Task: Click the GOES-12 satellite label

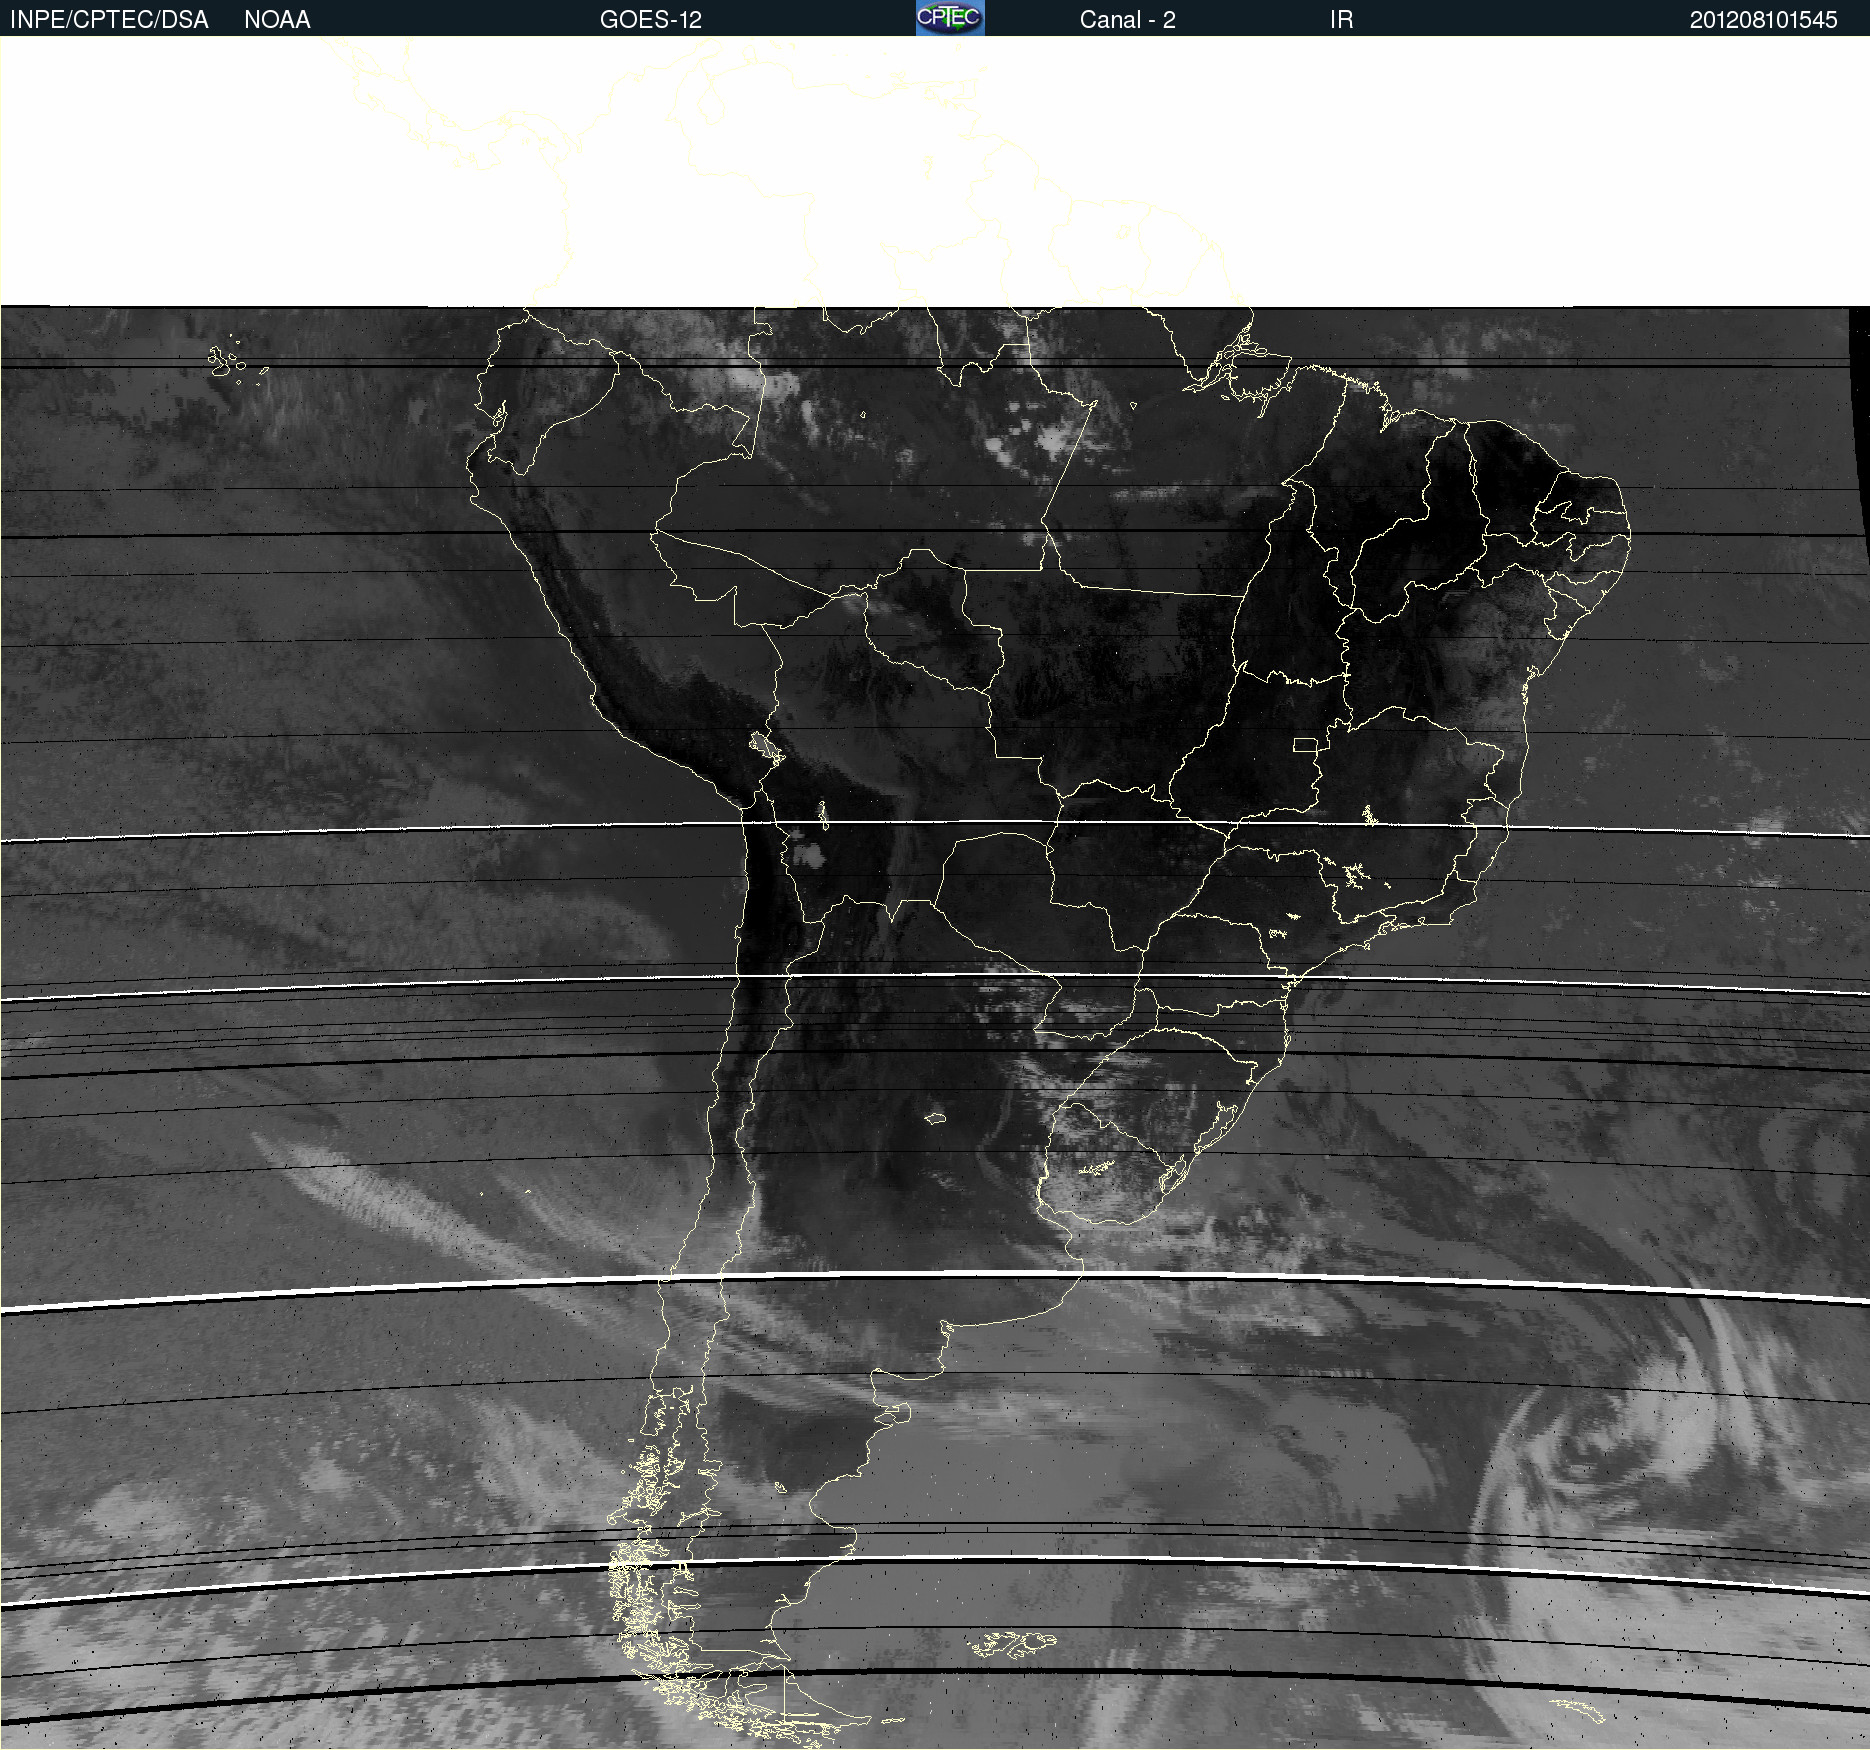Action: (651, 20)
